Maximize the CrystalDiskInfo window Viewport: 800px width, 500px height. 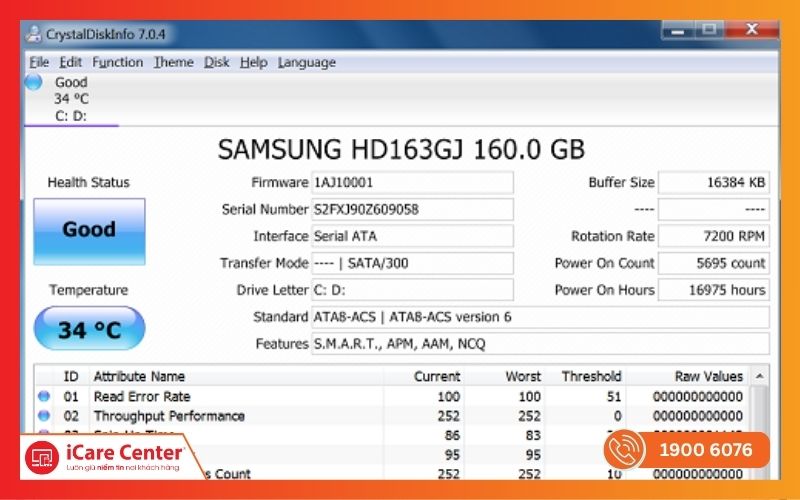coord(709,30)
